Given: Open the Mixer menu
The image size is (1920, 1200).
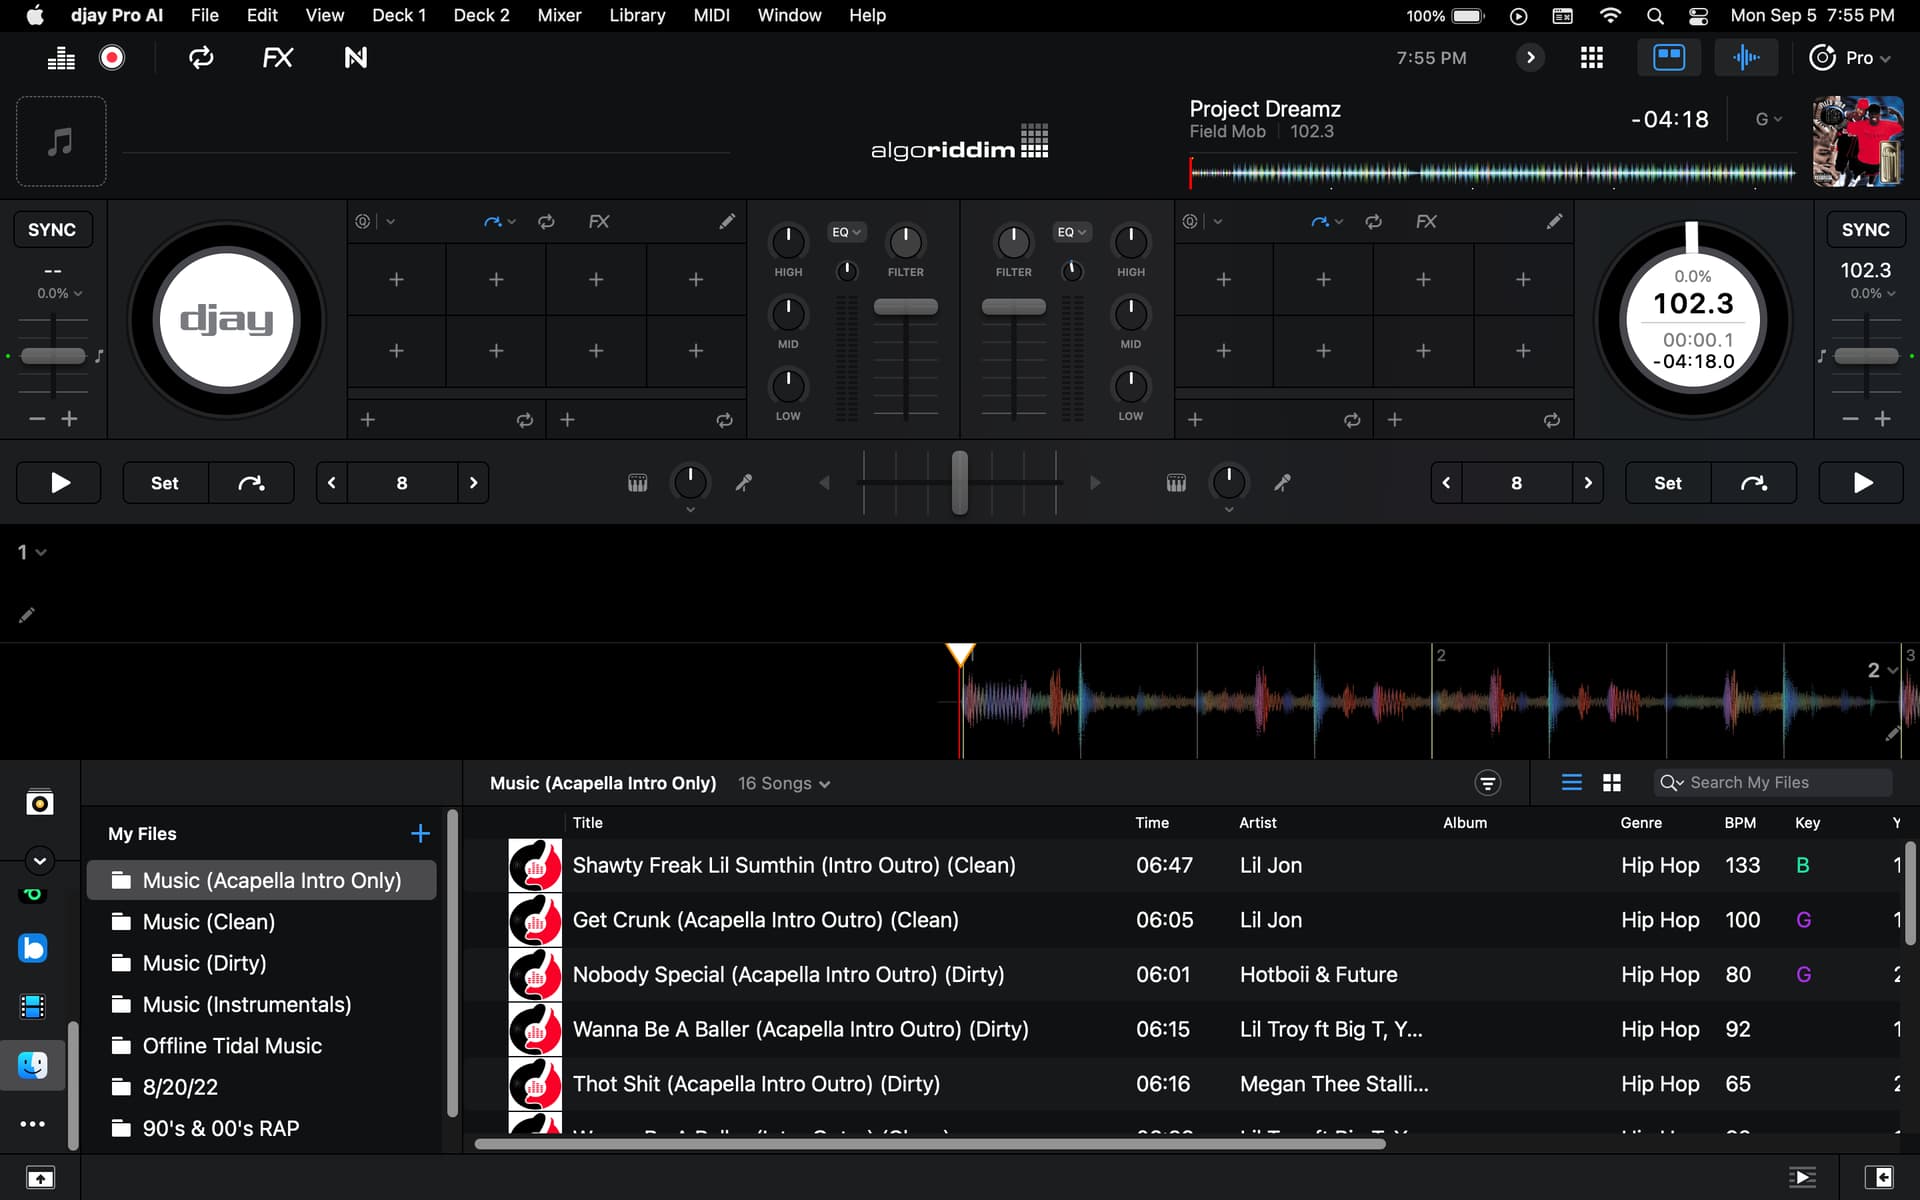Looking at the screenshot, I should pos(559,15).
